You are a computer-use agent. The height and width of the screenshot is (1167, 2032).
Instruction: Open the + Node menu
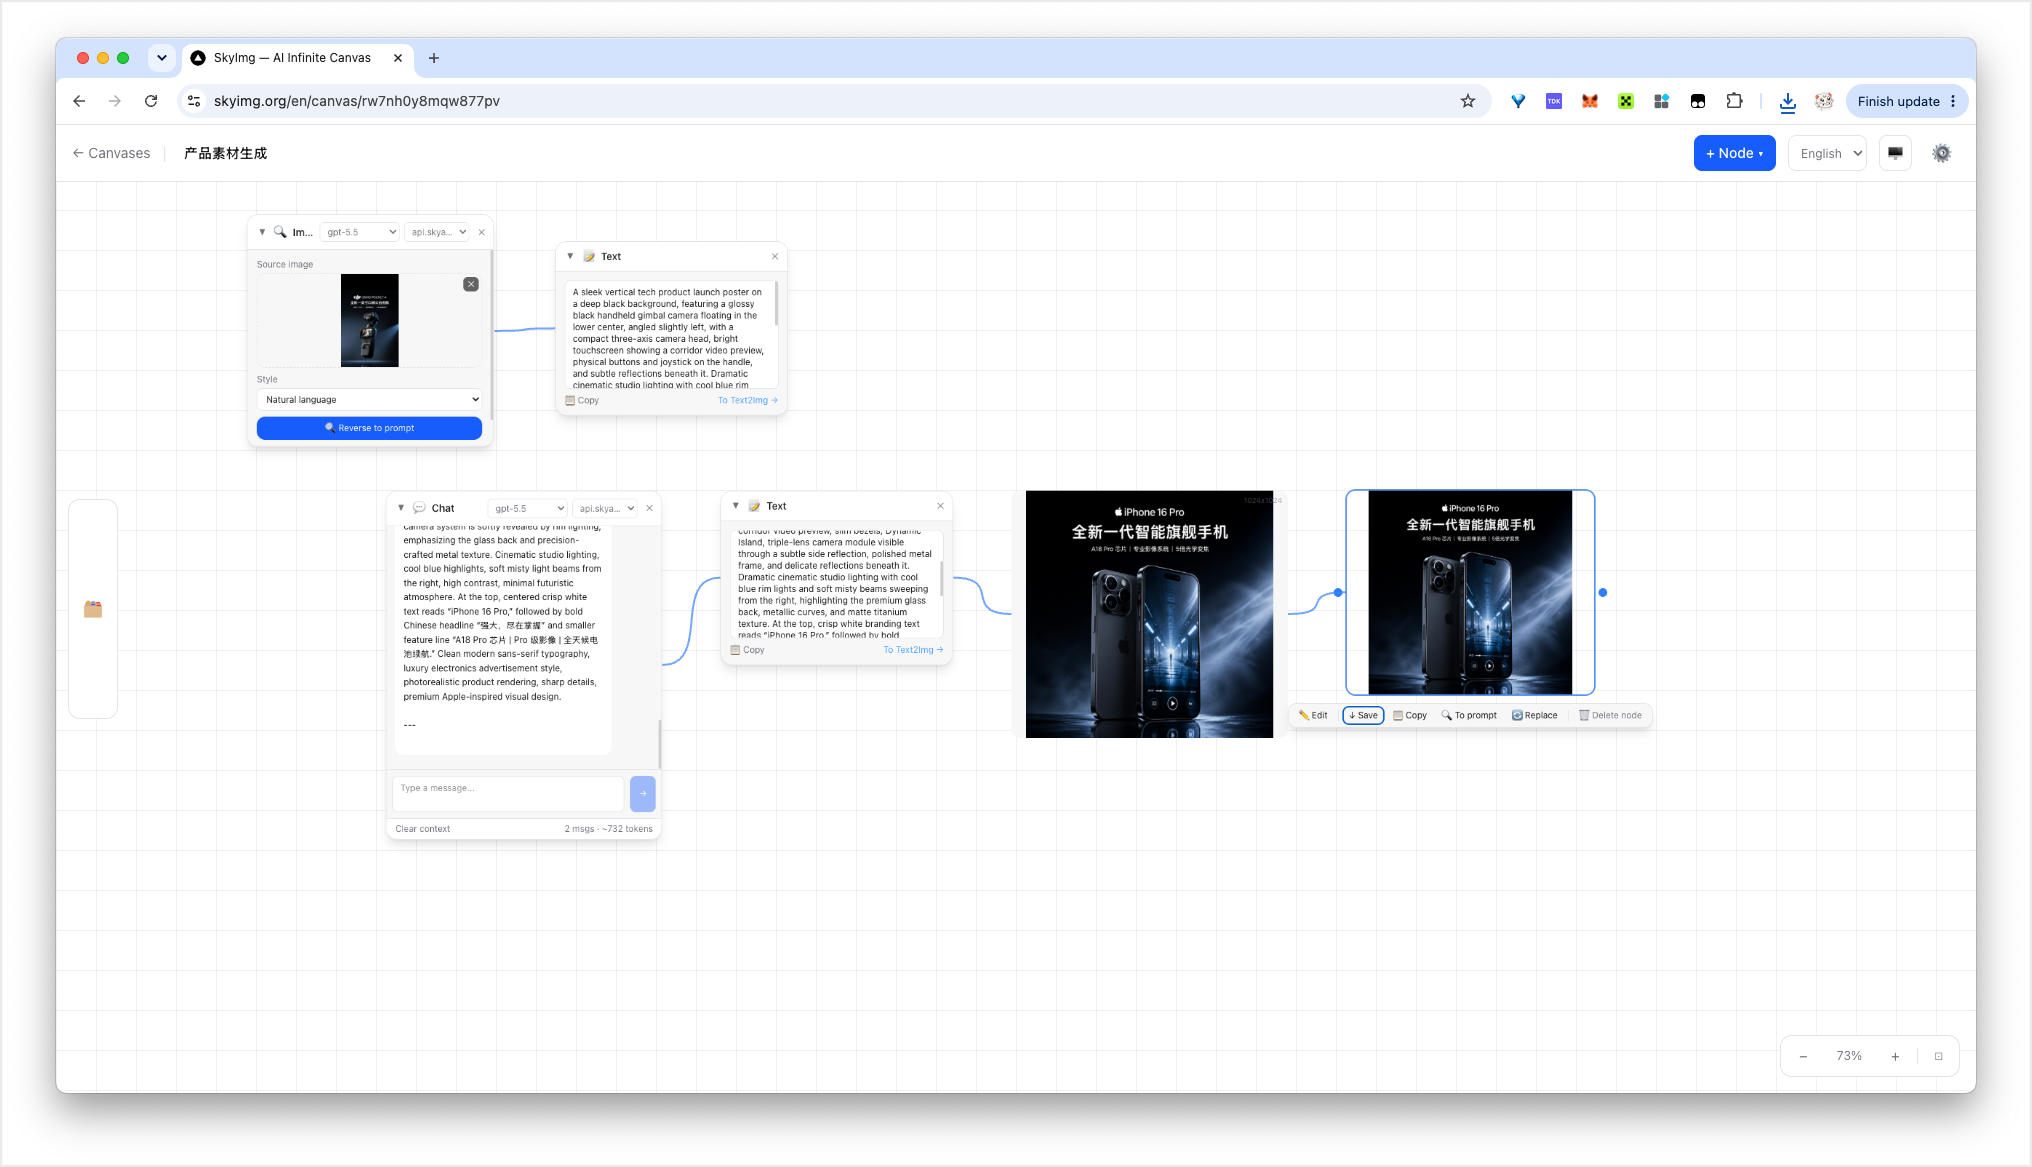1734,153
